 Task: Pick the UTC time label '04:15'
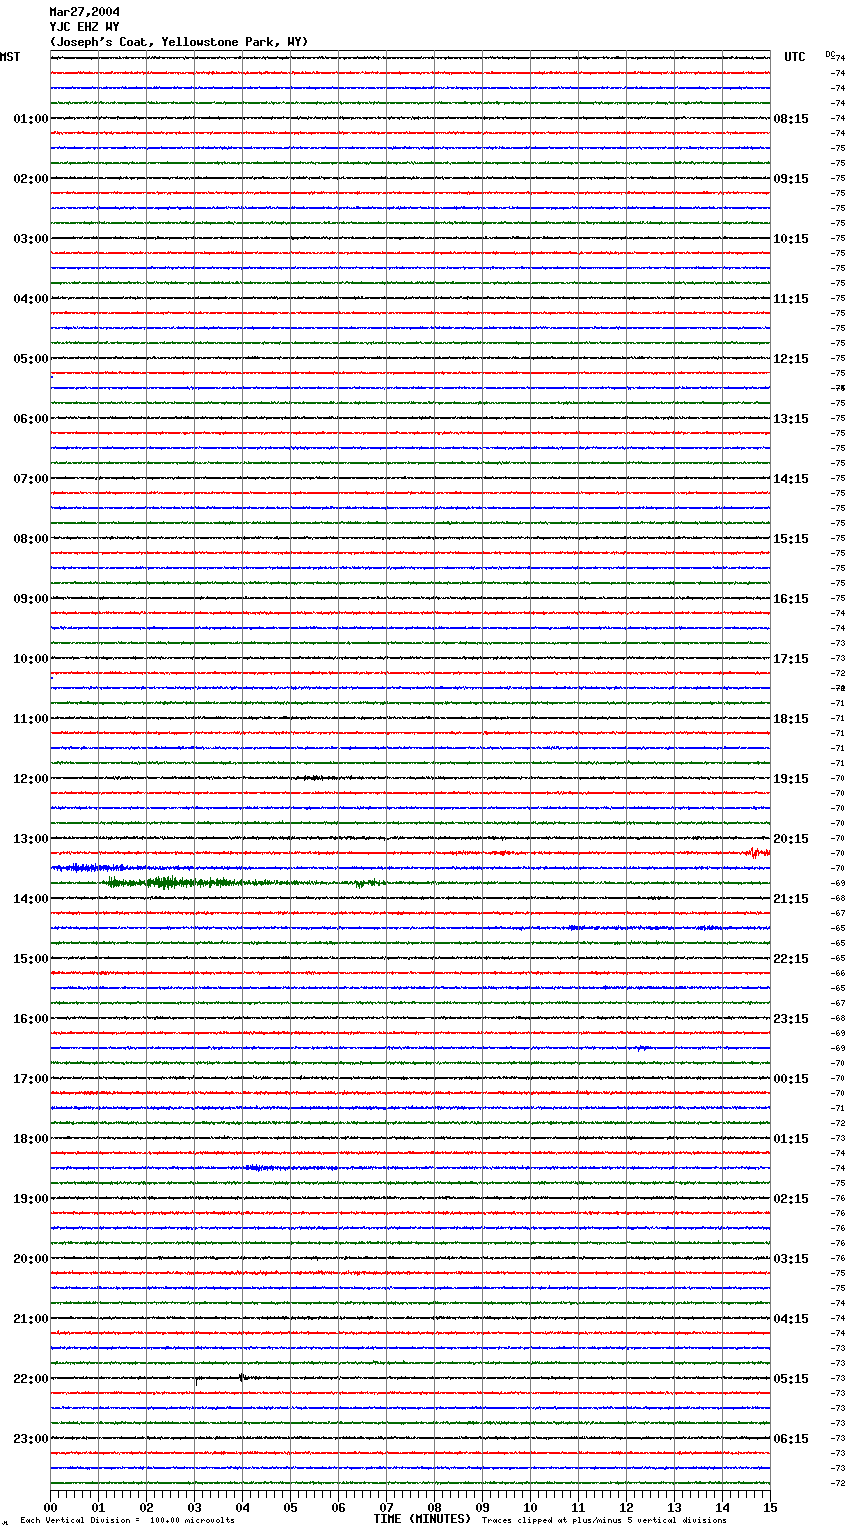tap(791, 1319)
